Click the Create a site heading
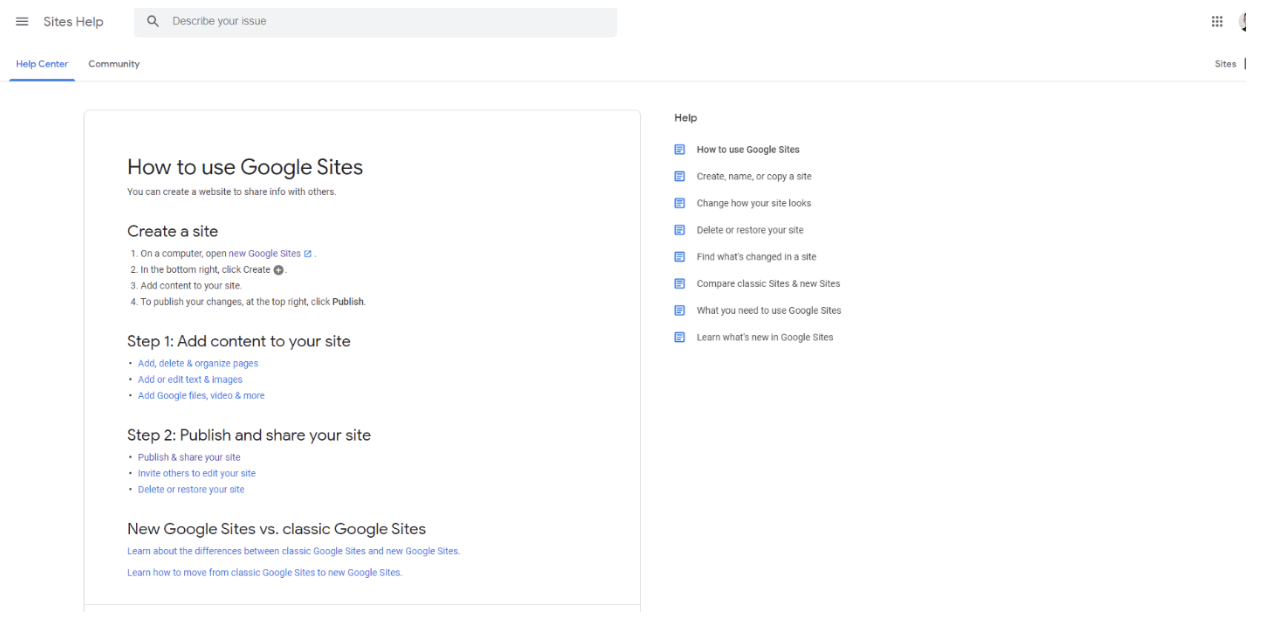Viewport: 1278px width, 626px height. point(172,231)
